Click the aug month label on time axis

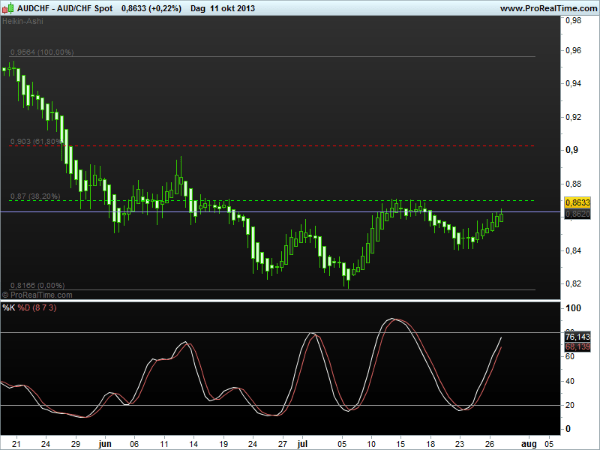[x=529, y=444]
